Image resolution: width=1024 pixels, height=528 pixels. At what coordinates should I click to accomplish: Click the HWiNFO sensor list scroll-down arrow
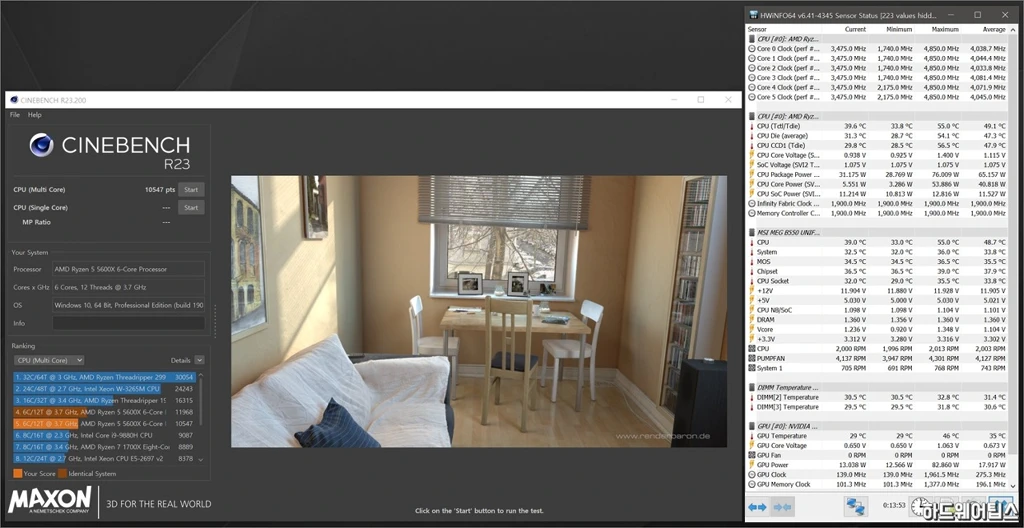[x=1014, y=485]
